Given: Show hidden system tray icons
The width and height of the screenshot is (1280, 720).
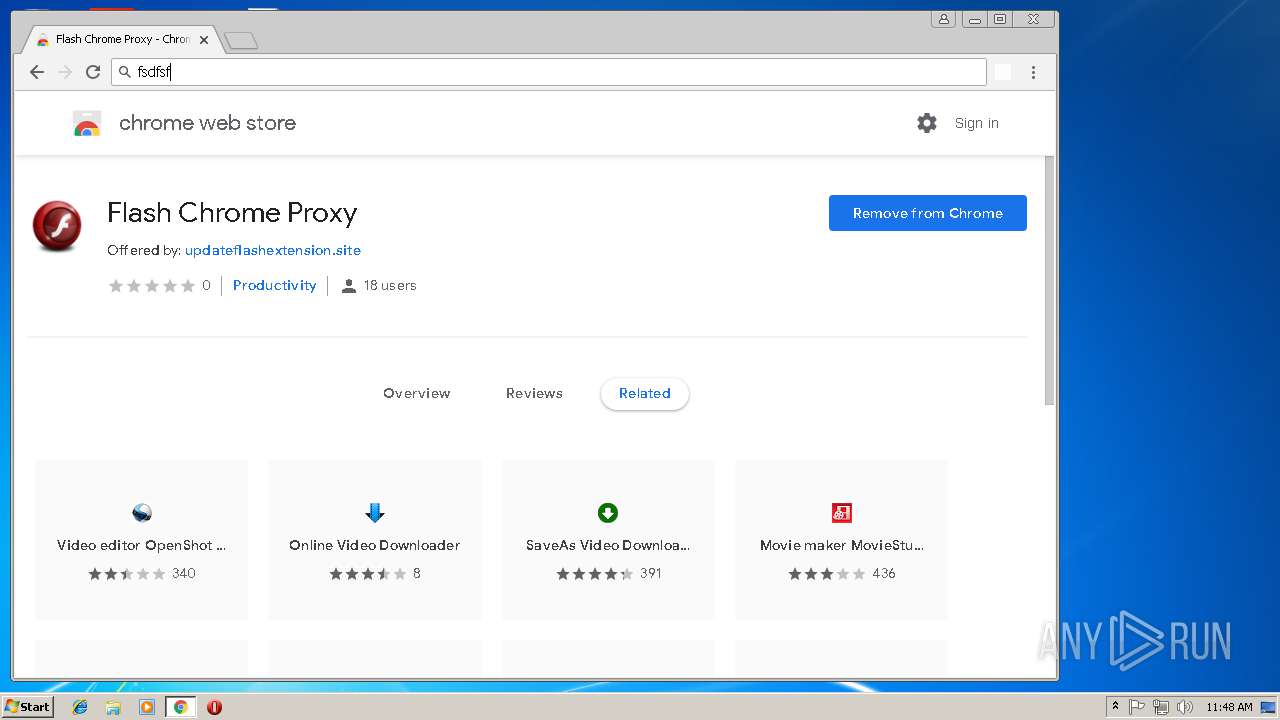Looking at the screenshot, I should tap(1115, 707).
